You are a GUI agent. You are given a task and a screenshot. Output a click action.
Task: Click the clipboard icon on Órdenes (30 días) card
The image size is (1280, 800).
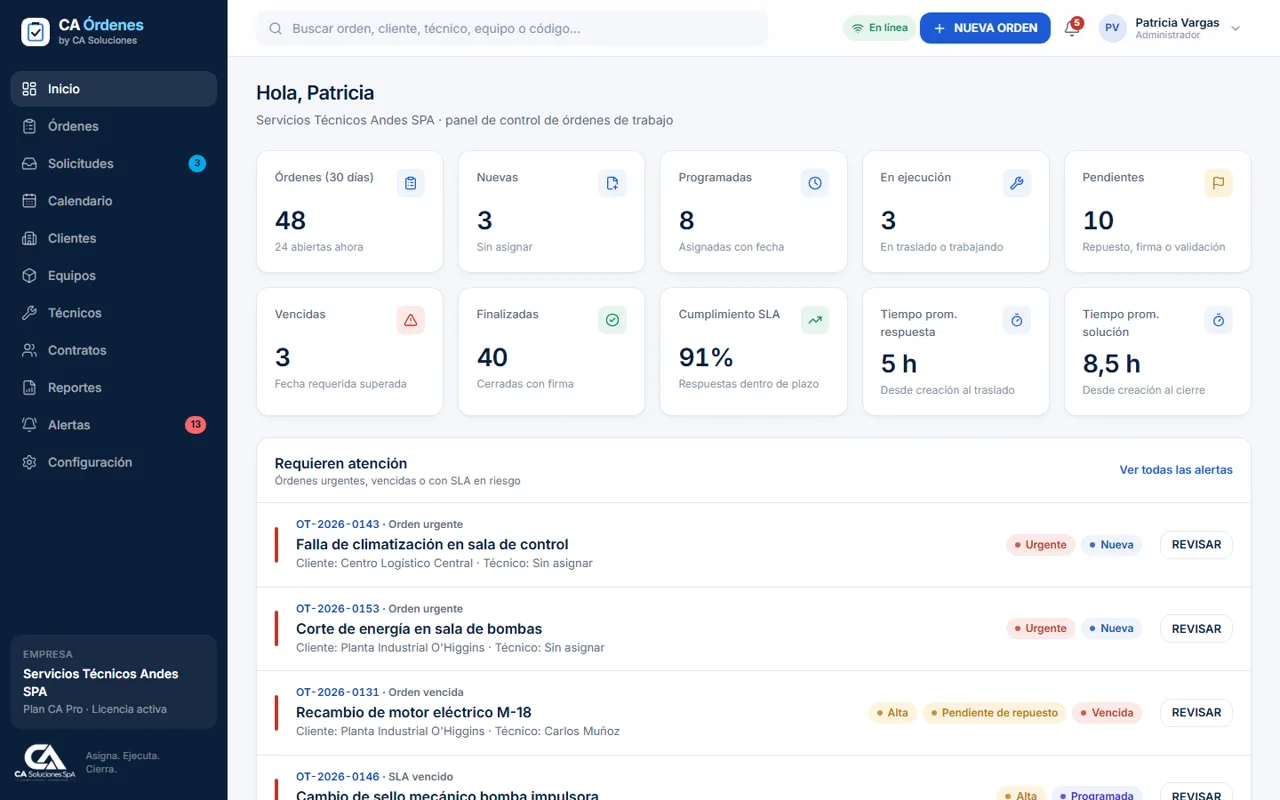[410, 183]
